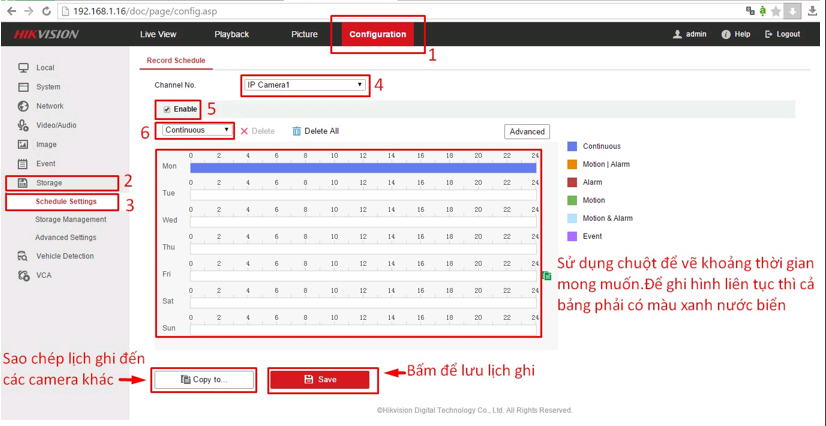Click the Storage icon in sidebar
This screenshot has width=826, height=426.
tap(22, 183)
